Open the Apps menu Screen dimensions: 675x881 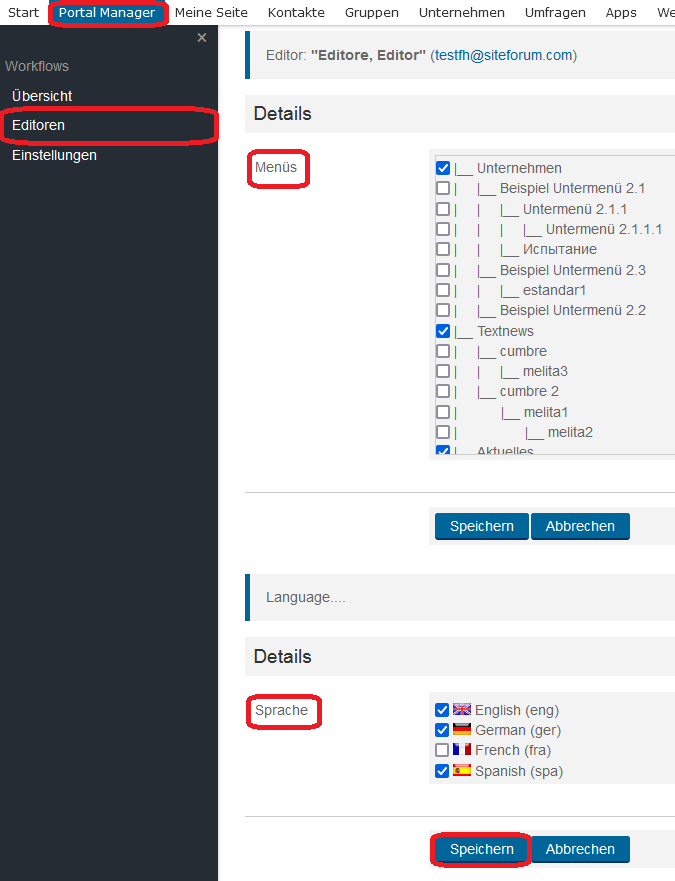click(x=621, y=12)
